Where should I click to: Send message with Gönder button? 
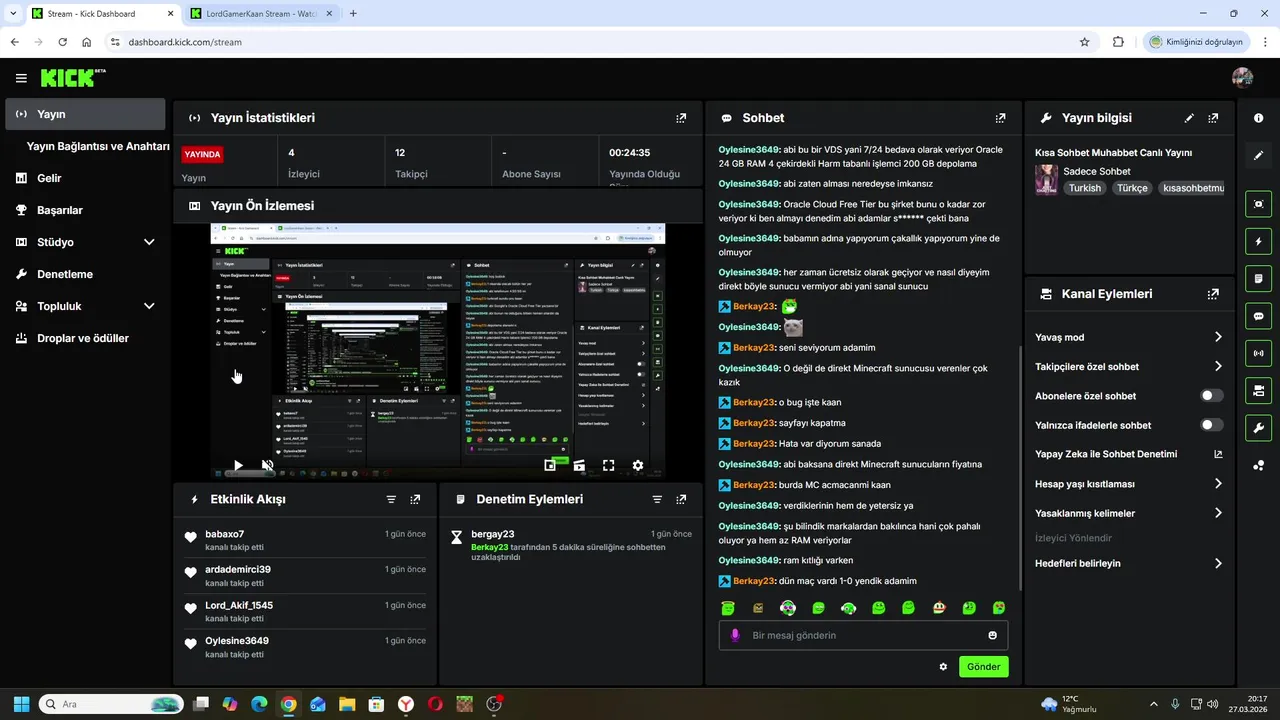point(984,667)
